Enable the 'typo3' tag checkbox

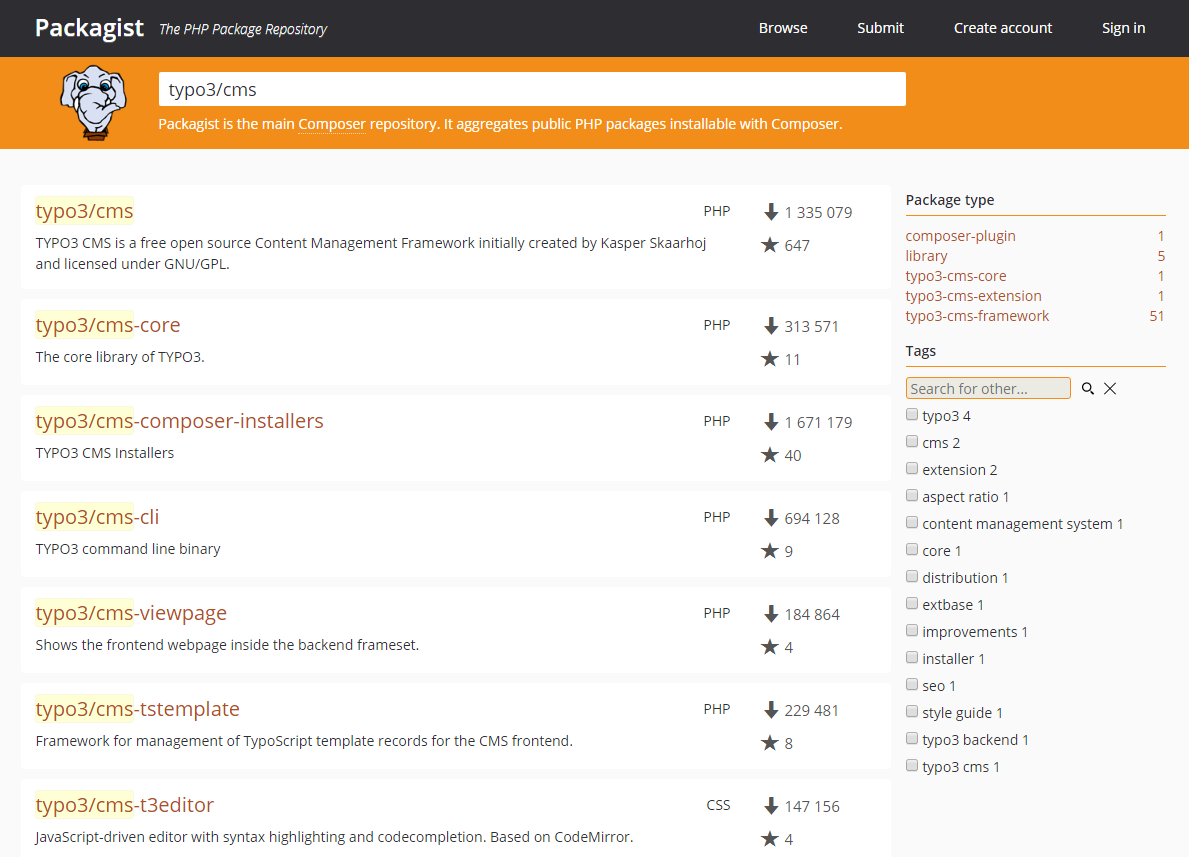point(912,415)
